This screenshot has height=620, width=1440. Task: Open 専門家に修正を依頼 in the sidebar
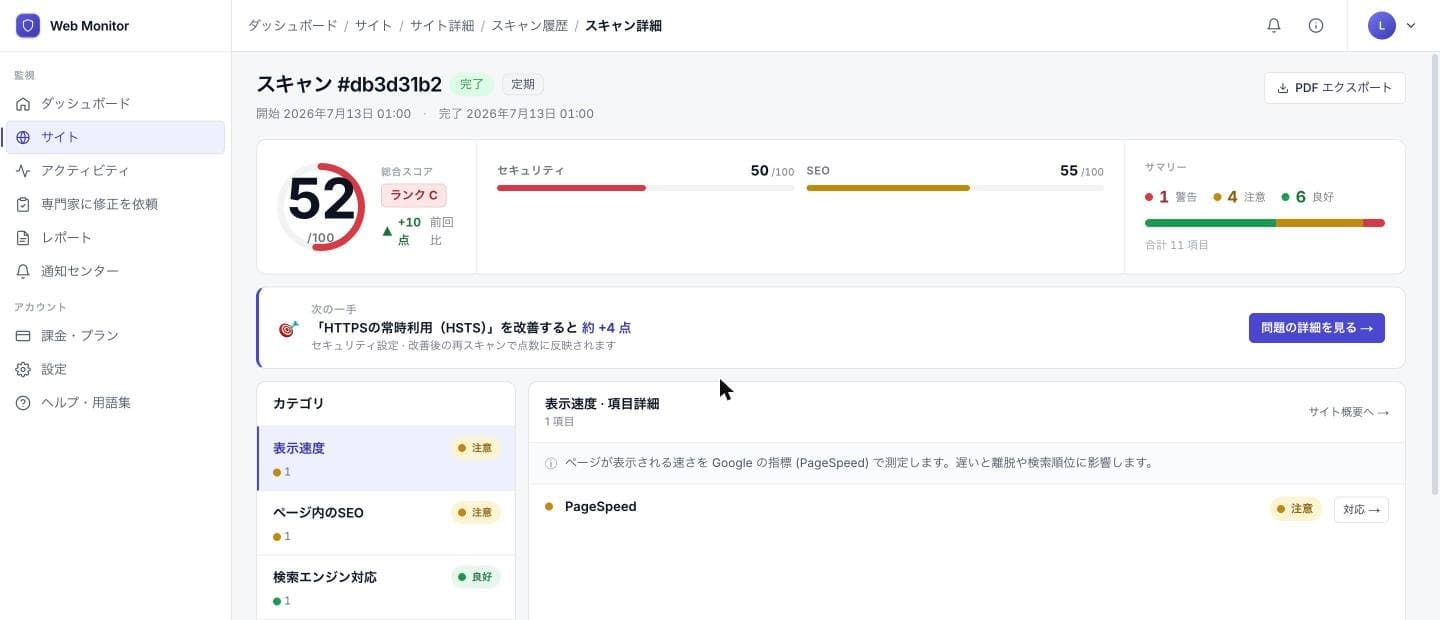click(x=115, y=204)
